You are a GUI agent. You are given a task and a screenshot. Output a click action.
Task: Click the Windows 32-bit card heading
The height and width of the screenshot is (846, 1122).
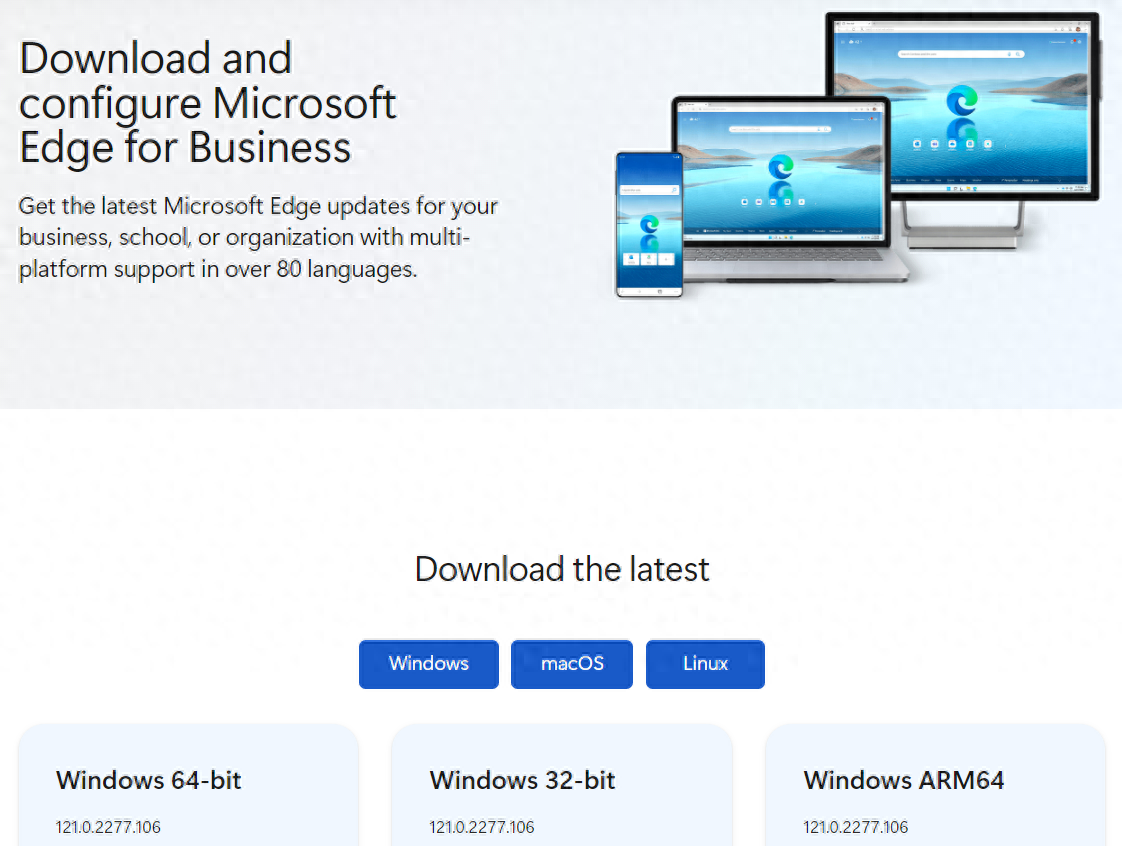(522, 780)
